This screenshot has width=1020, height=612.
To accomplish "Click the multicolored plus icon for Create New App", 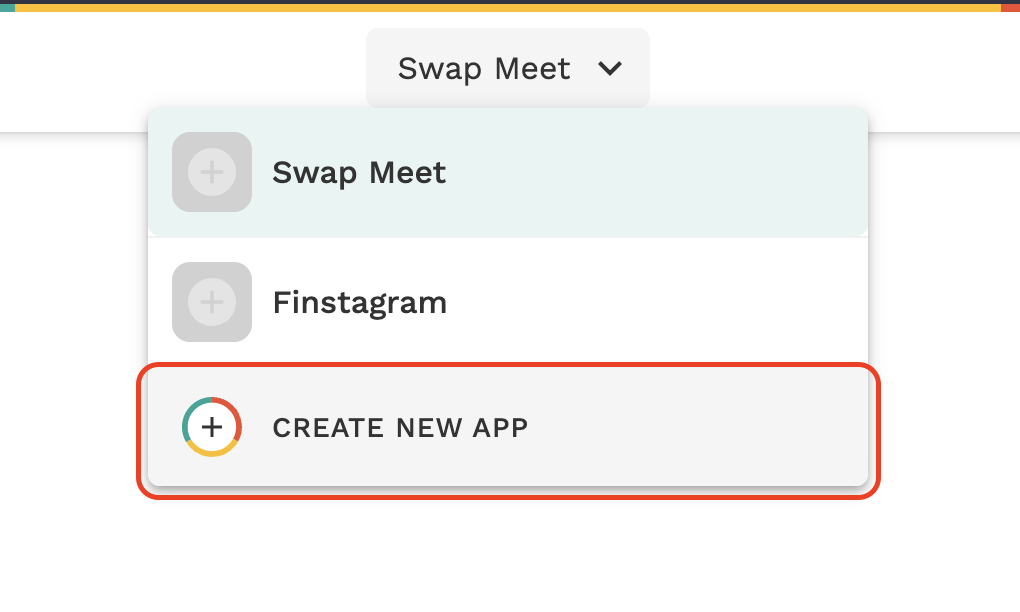I will [x=211, y=427].
